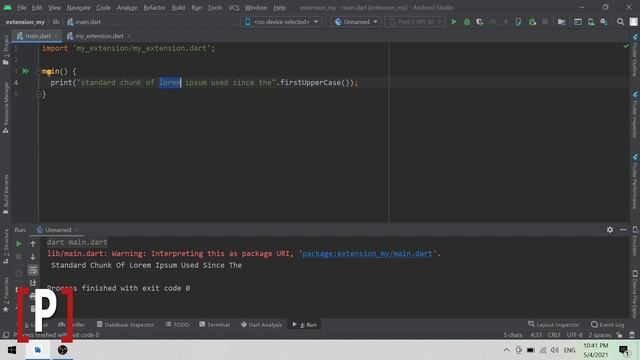640x360 pixels.
Task: Open the device selector dropdown
Action: point(282,22)
